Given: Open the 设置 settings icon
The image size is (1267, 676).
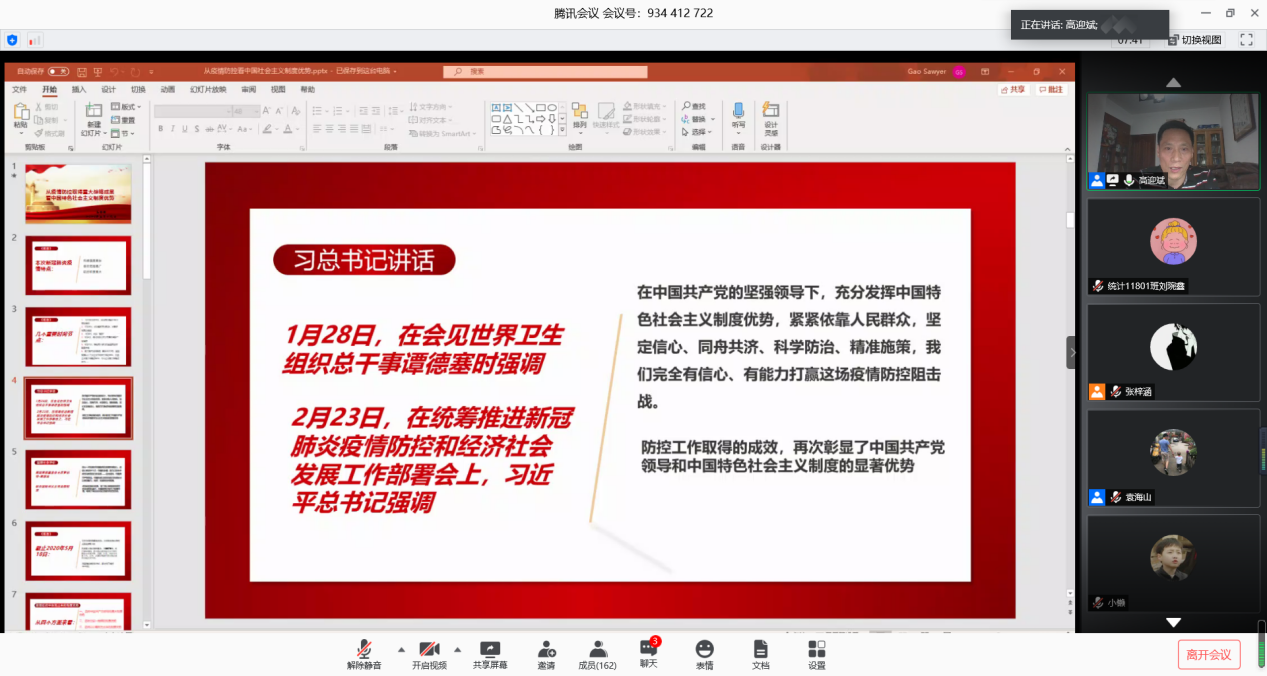Looking at the screenshot, I should [817, 650].
